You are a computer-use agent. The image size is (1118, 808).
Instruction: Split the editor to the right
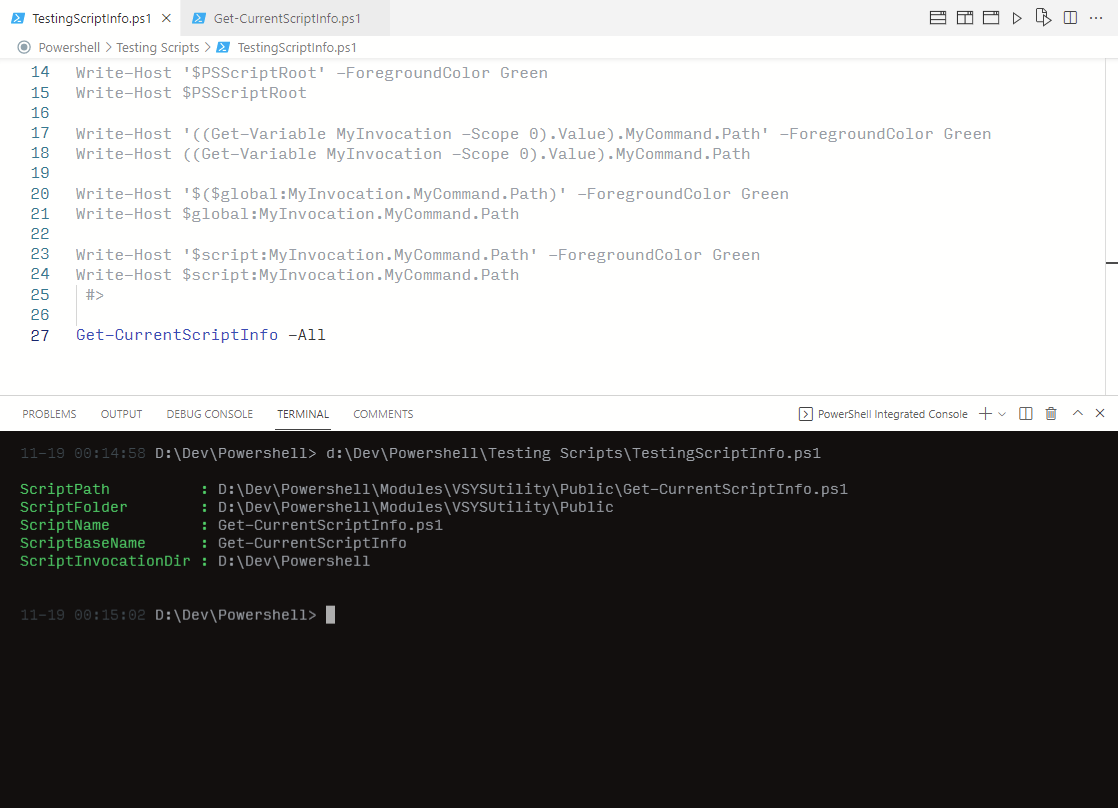1070,18
